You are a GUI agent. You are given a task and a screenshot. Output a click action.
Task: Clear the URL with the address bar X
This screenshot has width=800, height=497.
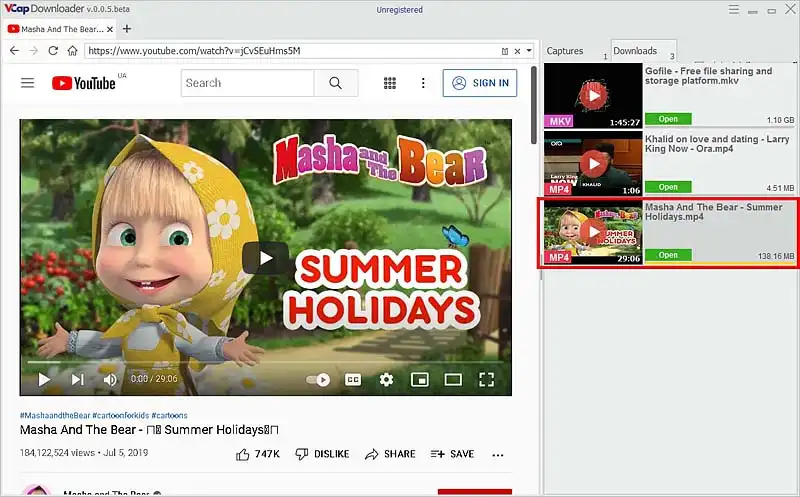[x=517, y=51]
